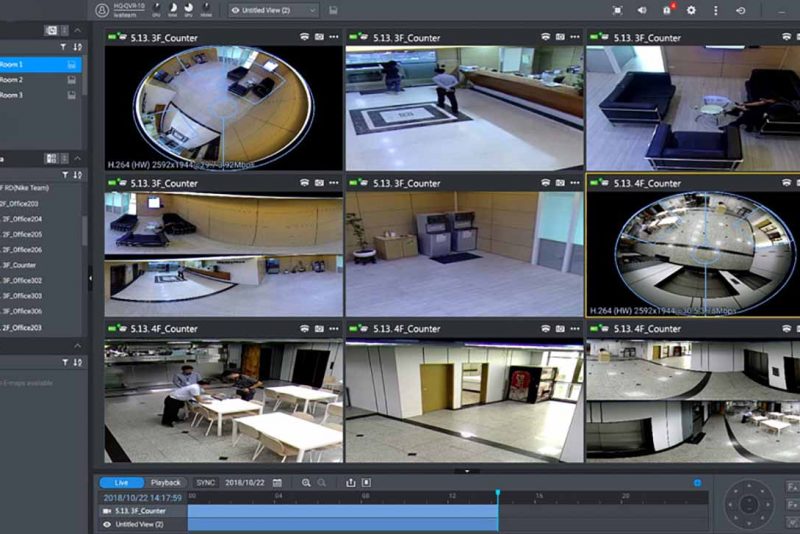Click the timeline playhead marker
800x534 pixels.
tap(497, 493)
